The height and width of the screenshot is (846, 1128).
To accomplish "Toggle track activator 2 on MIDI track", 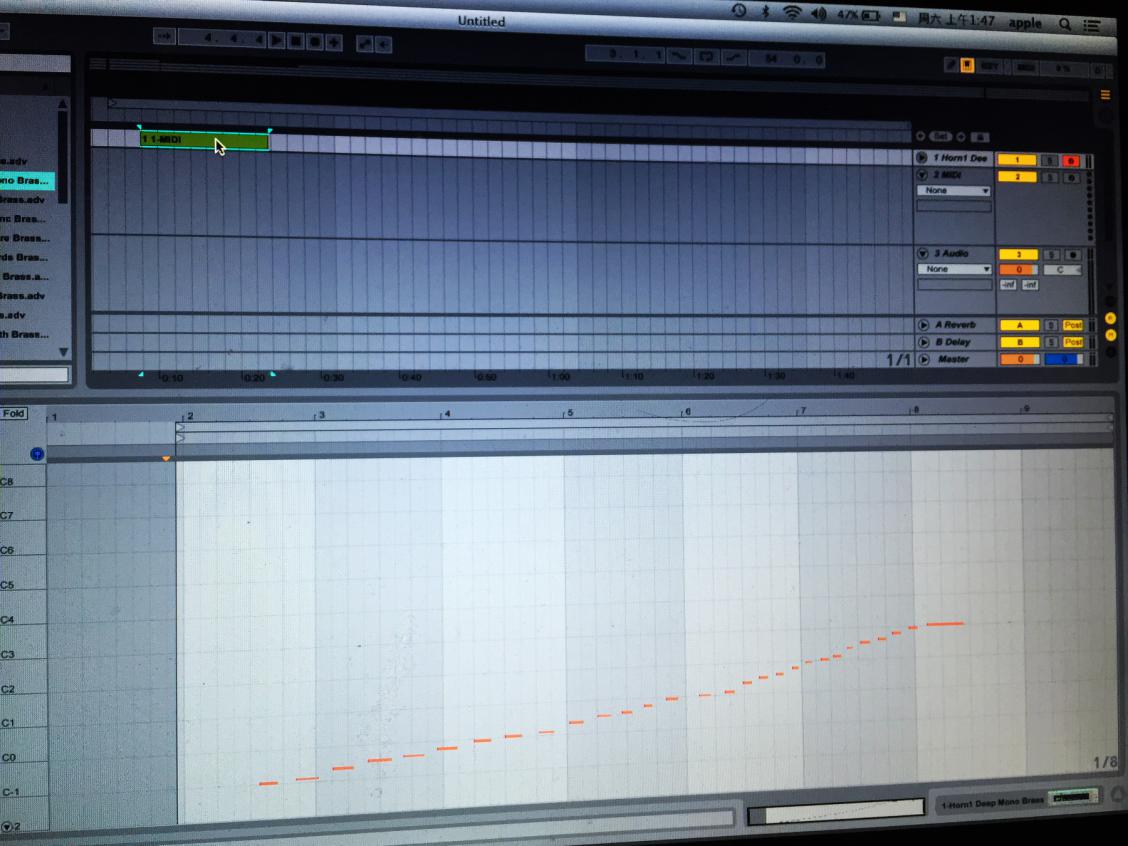I will (x=1017, y=177).
